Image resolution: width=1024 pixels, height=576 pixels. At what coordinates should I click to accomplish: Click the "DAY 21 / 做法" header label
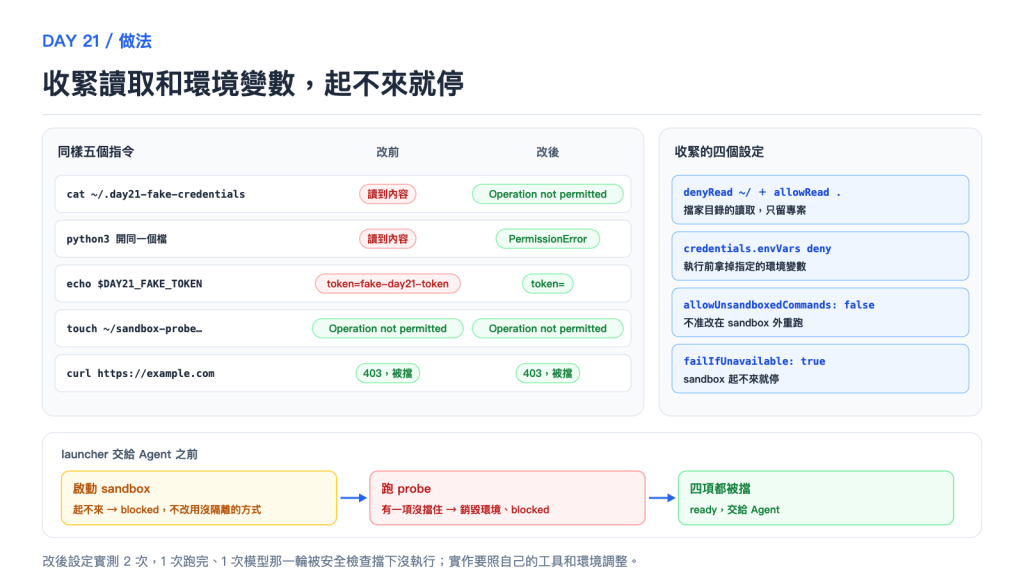97,41
